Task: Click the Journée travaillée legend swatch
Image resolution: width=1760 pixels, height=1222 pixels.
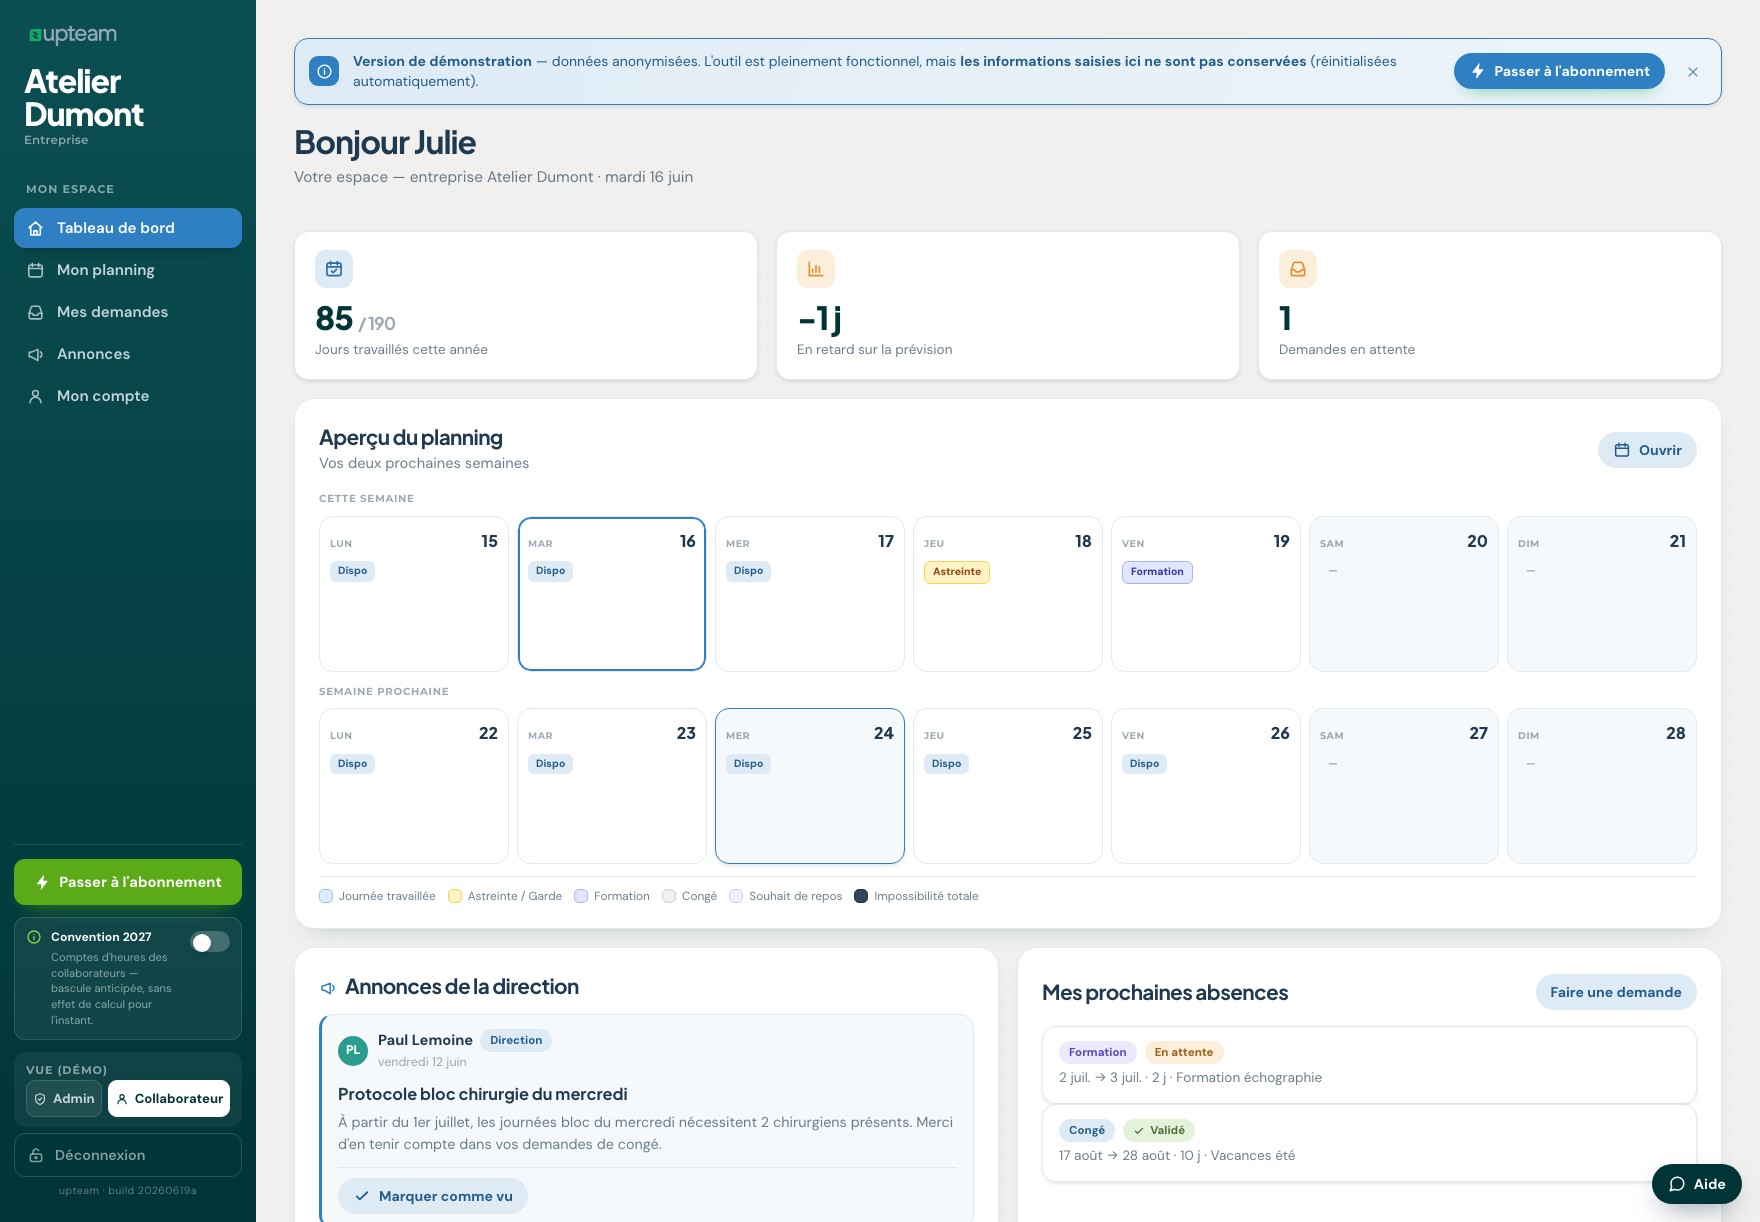Action: click(326, 896)
